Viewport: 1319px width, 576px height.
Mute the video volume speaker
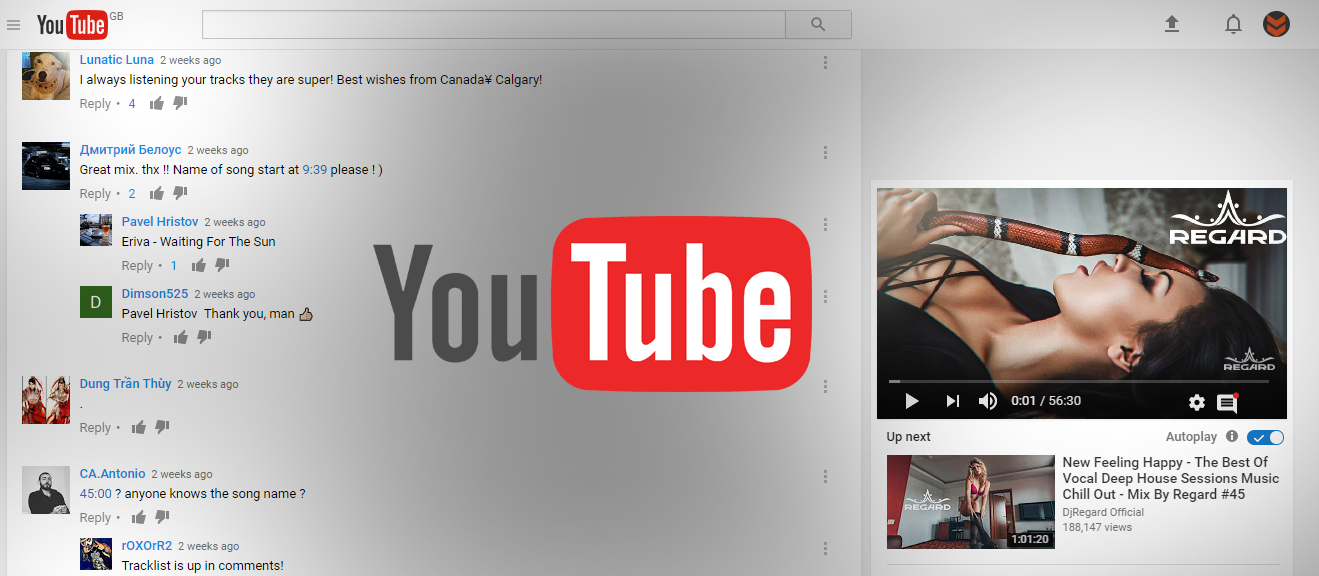click(988, 401)
